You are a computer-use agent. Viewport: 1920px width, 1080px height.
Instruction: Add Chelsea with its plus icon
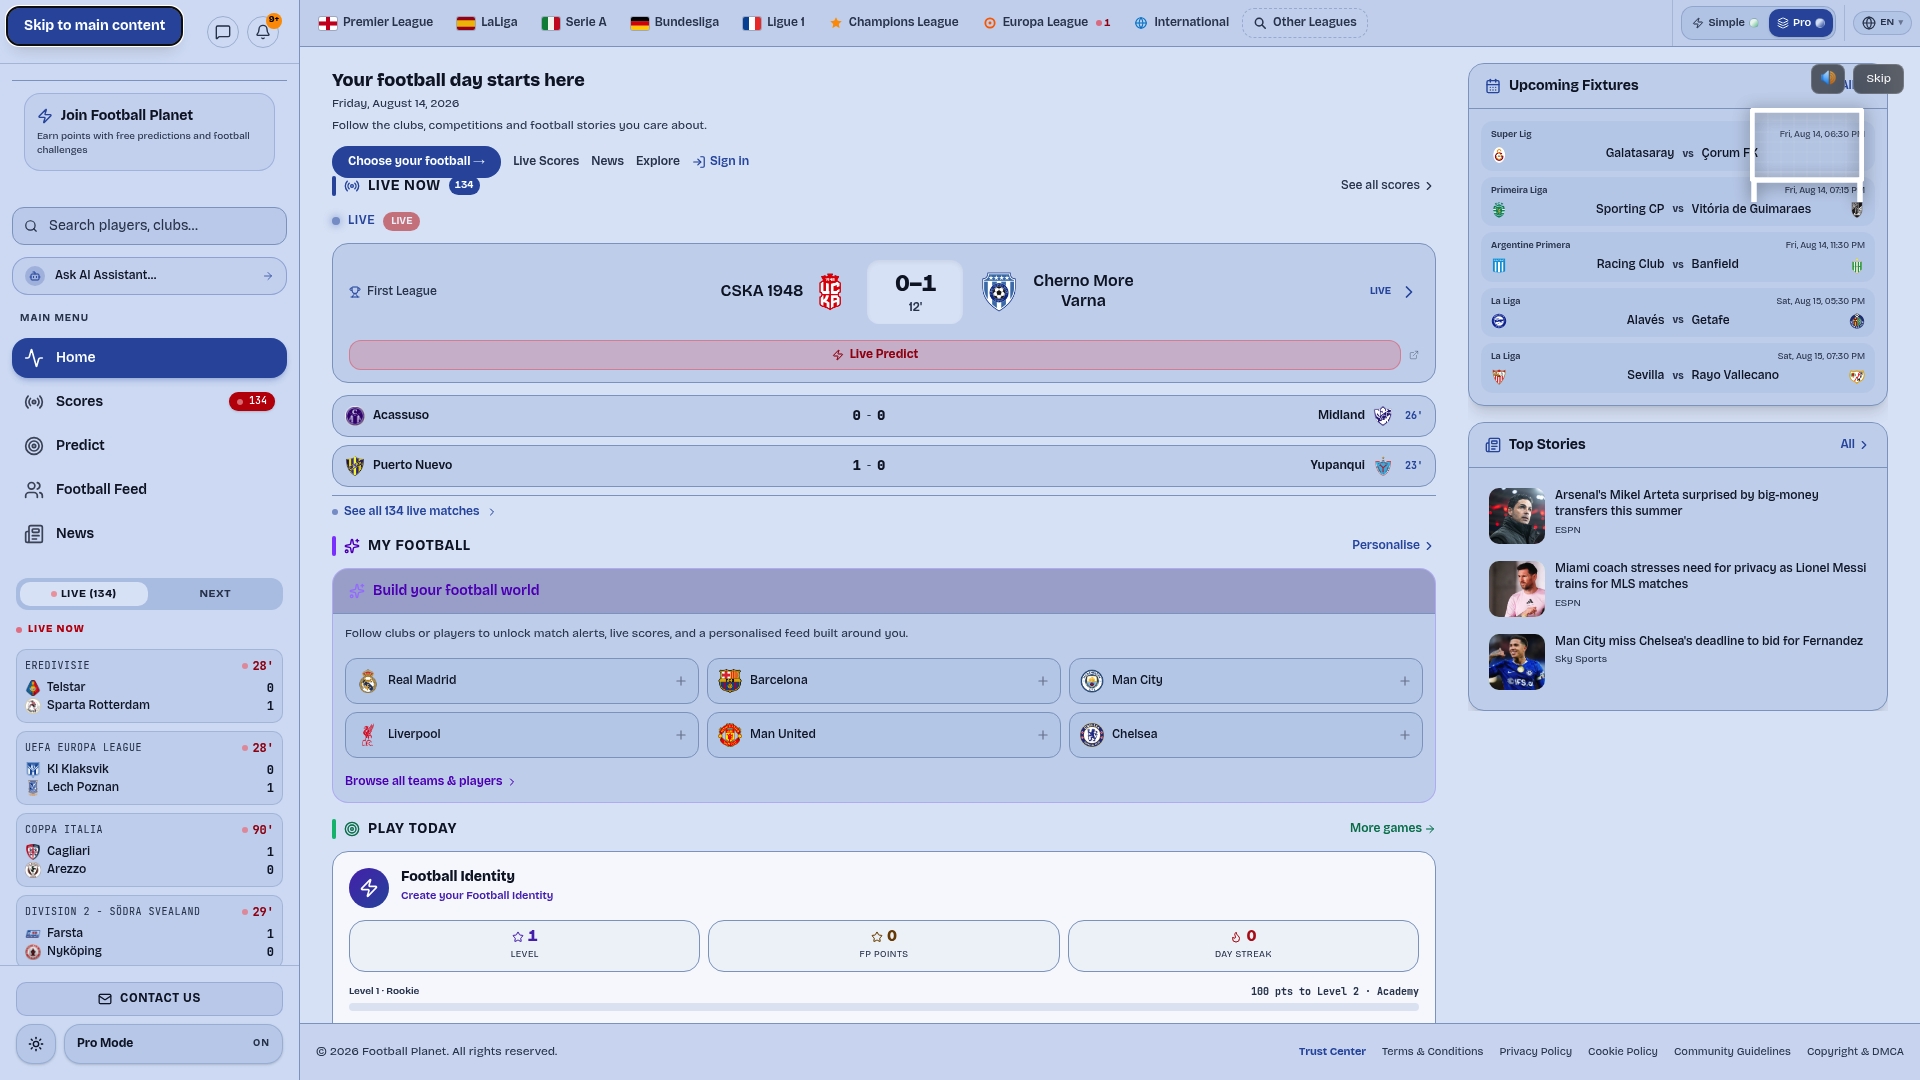1405,735
